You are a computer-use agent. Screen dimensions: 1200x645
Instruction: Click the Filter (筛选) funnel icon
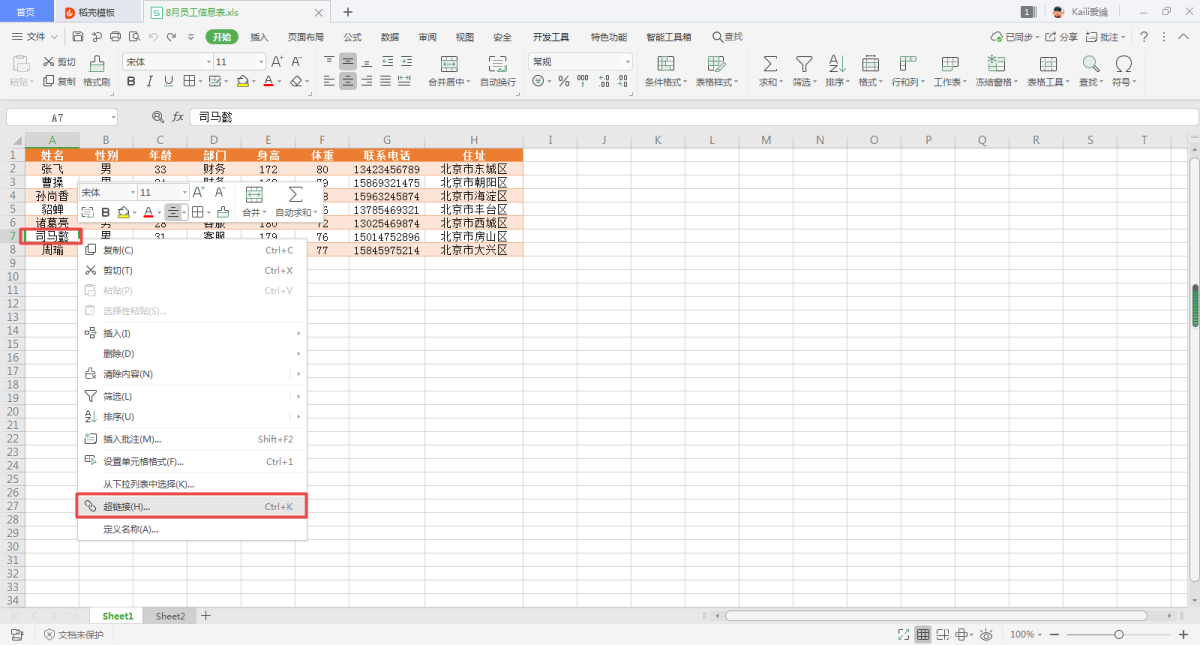click(803, 64)
